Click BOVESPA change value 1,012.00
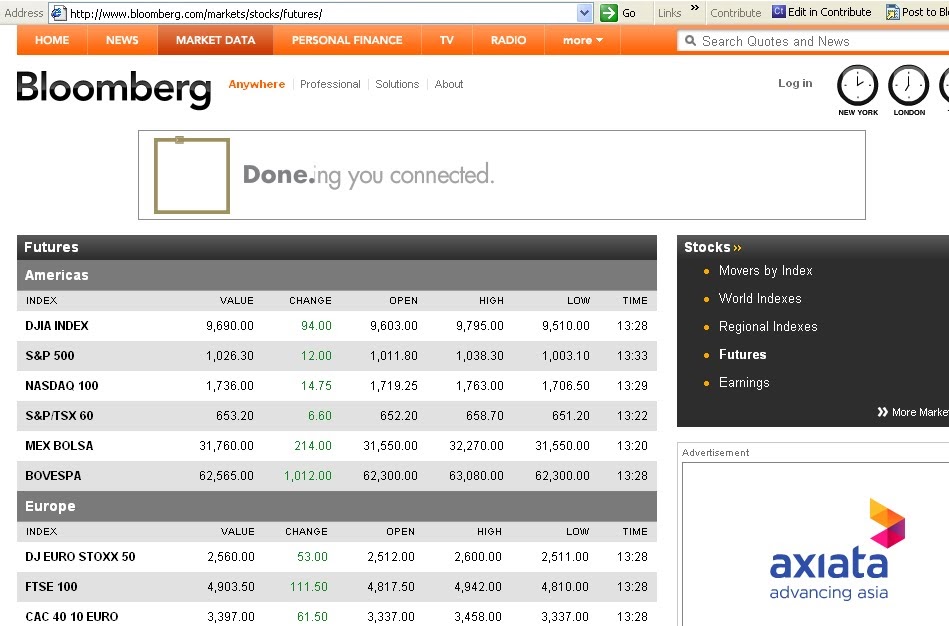This screenshot has height=626, width=949. (x=307, y=476)
